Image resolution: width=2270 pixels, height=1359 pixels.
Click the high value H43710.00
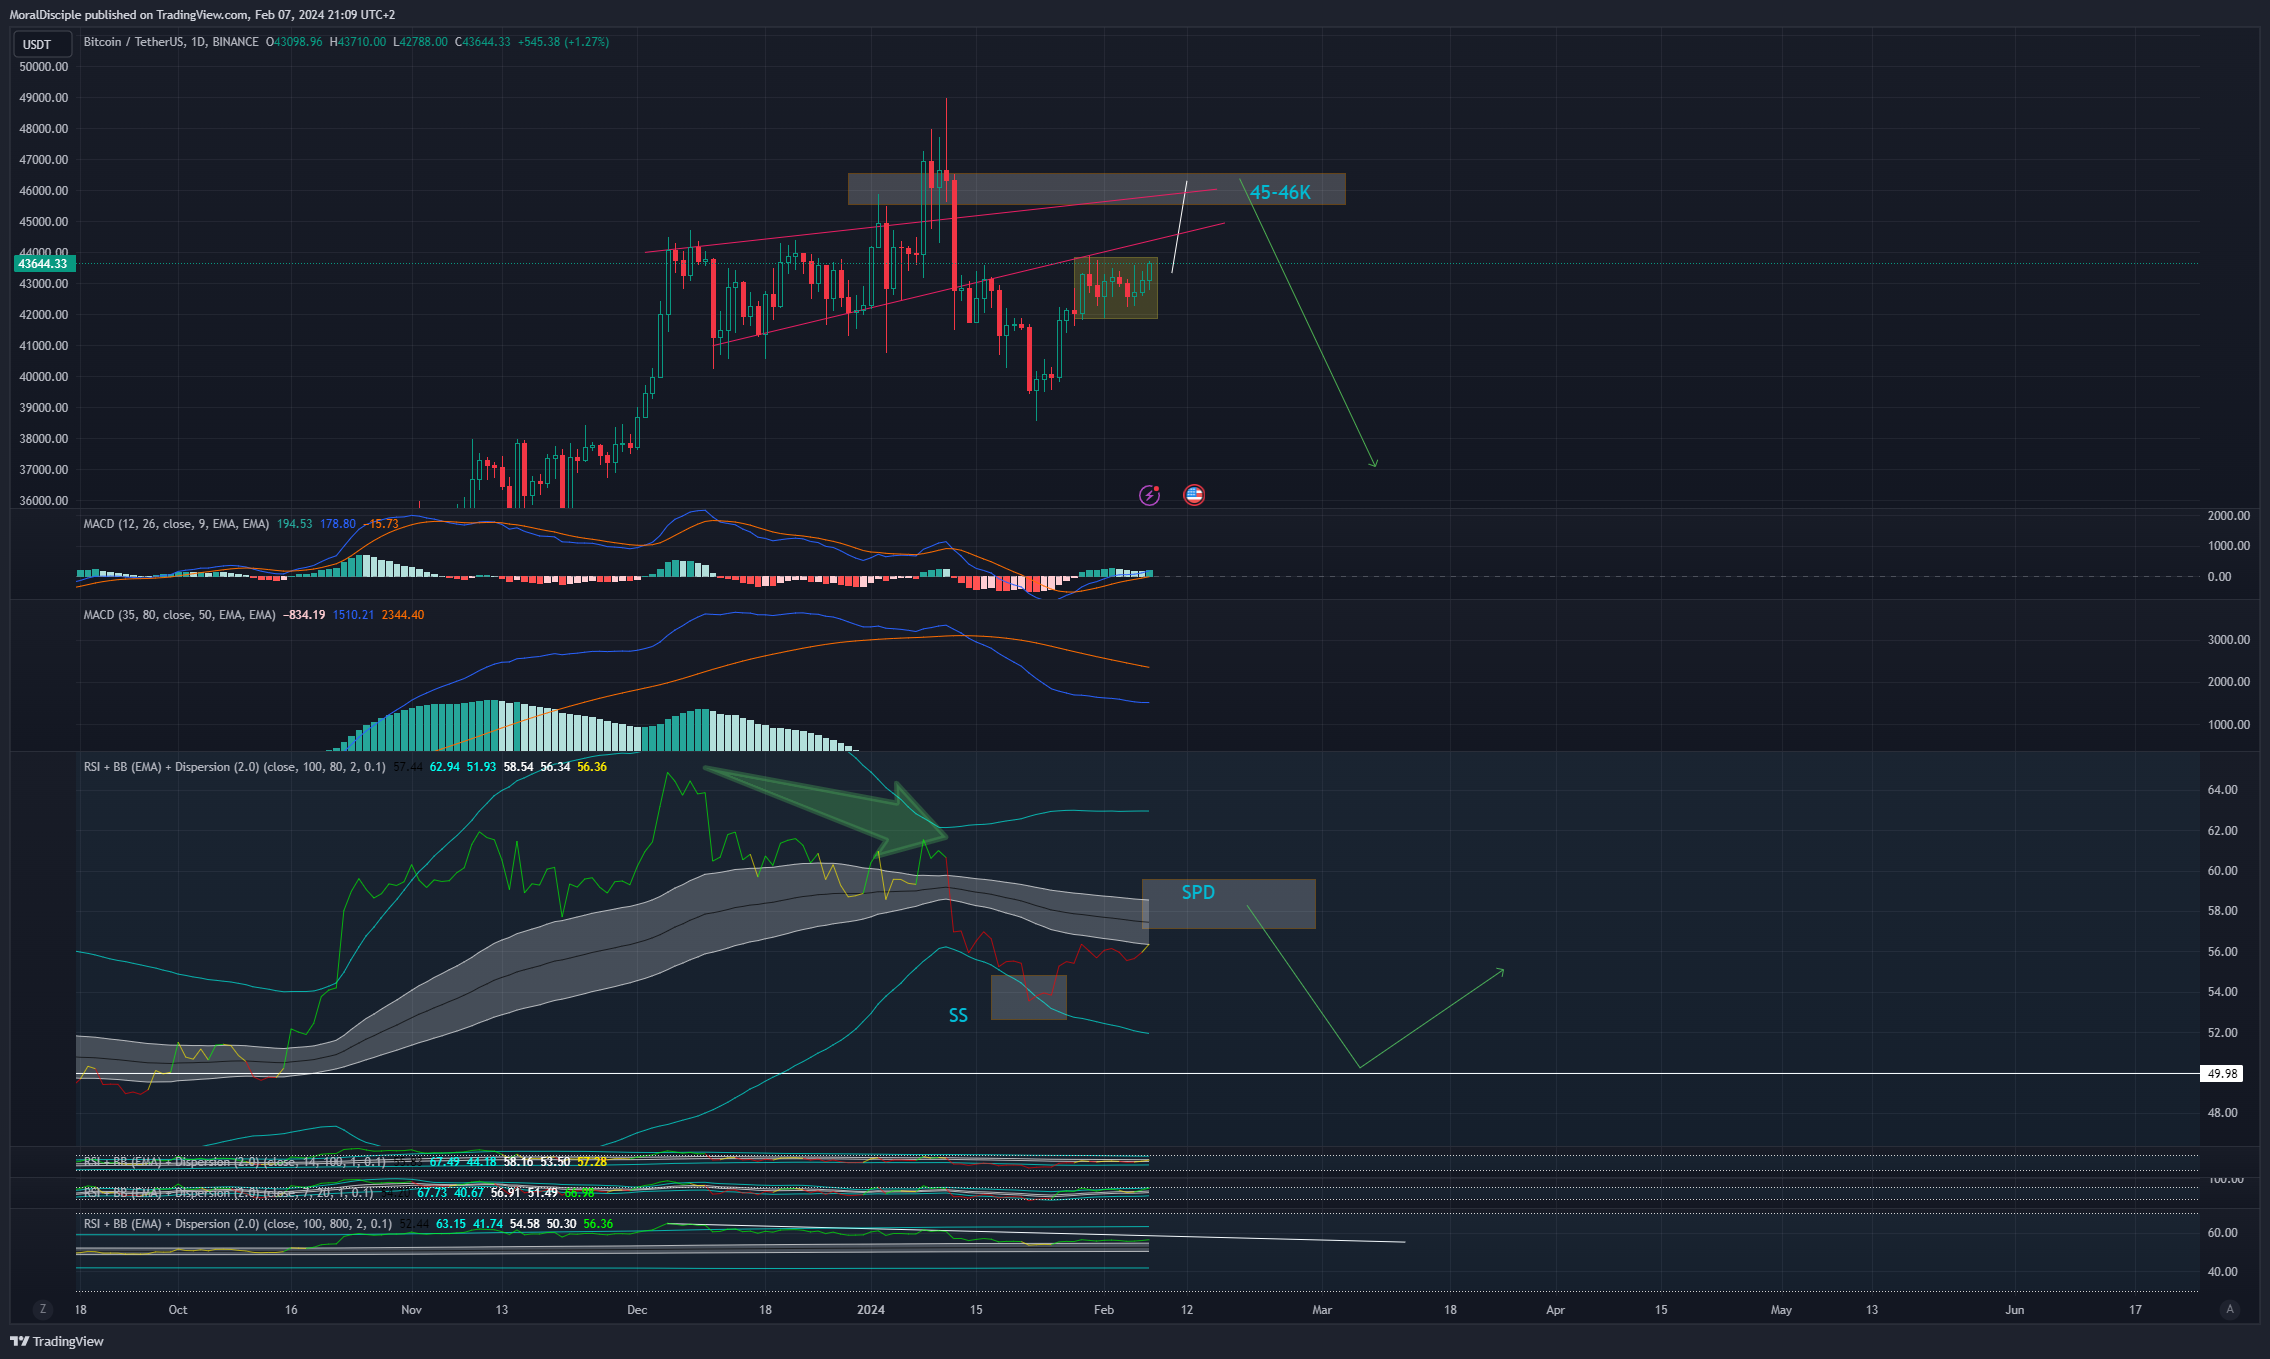coord(357,42)
